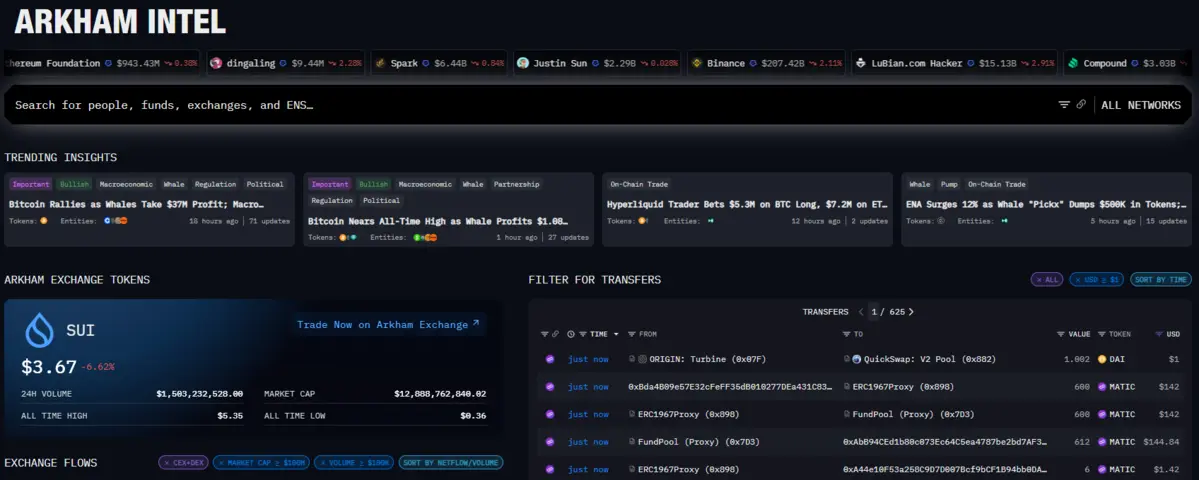Screen dimensions: 1199x480
Task: Click the SUI water-drop token logo
Action: 40,330
